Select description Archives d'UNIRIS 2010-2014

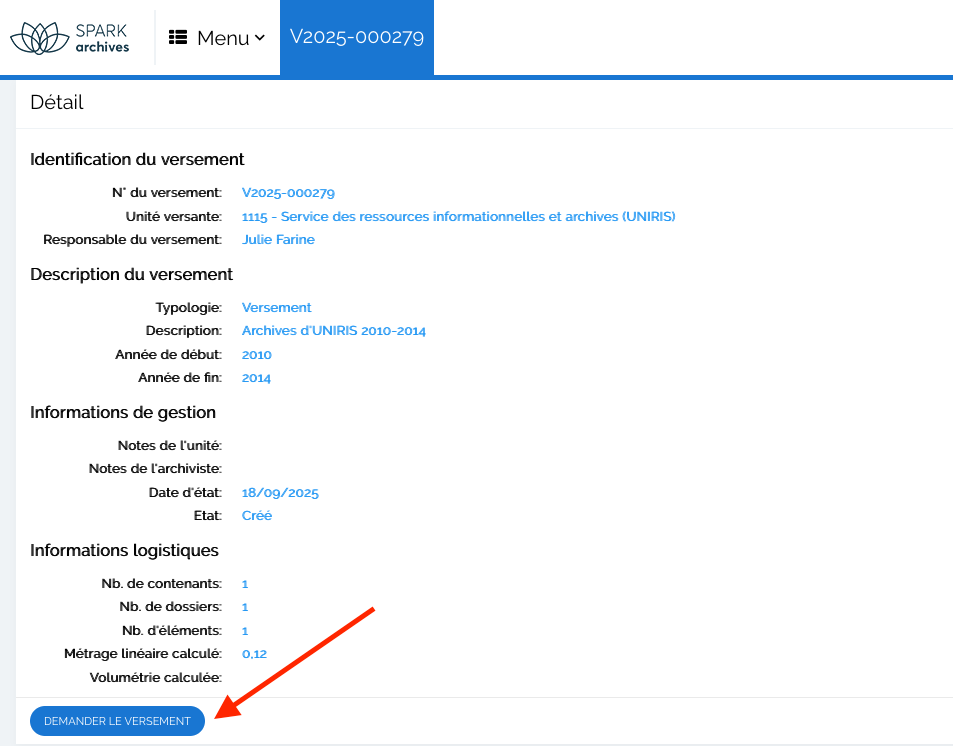tap(334, 330)
